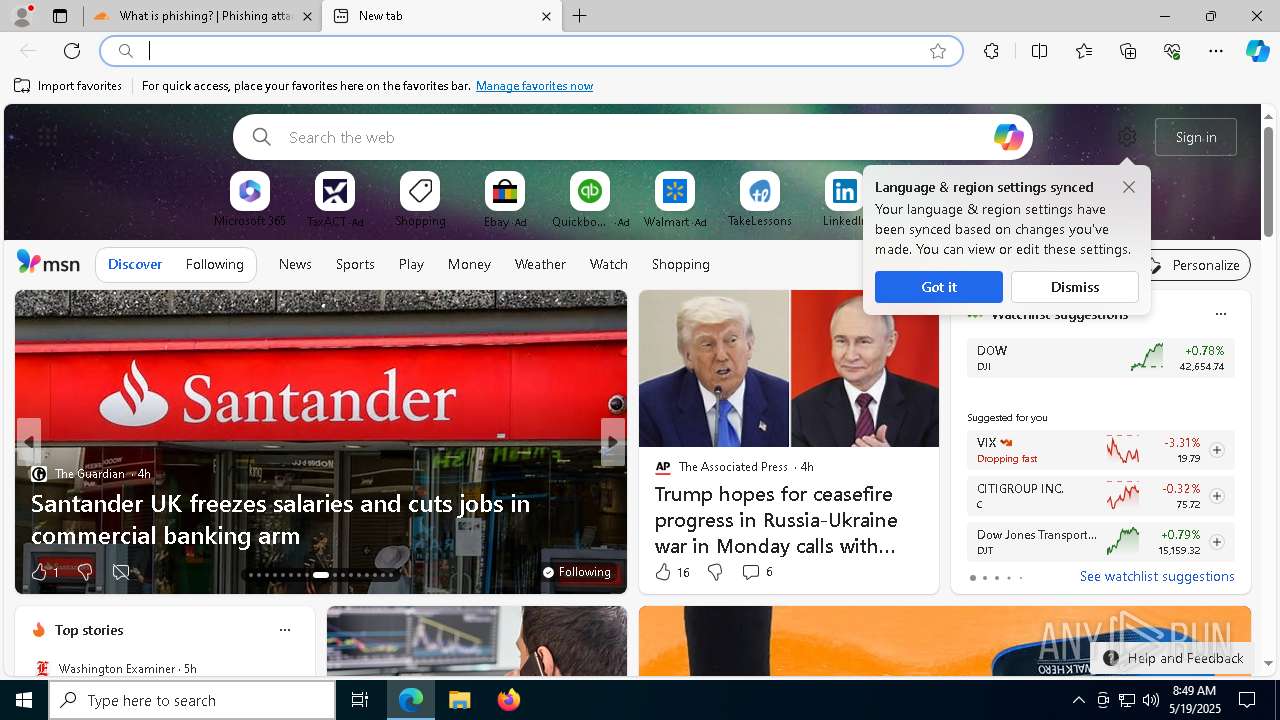Open the Ebay quick link
Viewport: 1280px width, 720px height.
tap(505, 200)
